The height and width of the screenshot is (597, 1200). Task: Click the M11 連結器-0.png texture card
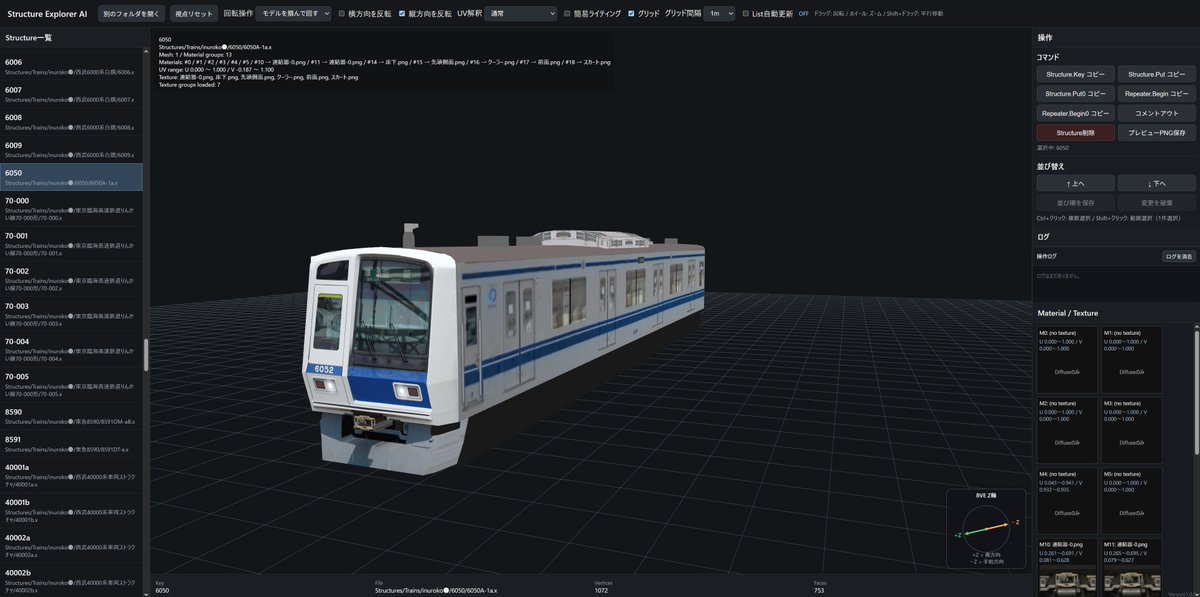[1132, 567]
